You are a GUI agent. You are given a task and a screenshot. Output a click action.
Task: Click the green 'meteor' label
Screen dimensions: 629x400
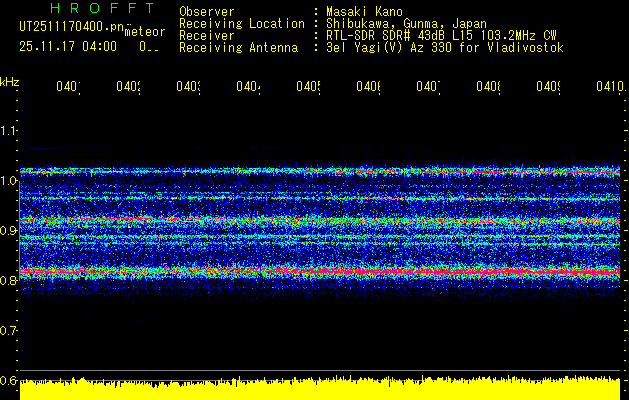tap(145, 32)
